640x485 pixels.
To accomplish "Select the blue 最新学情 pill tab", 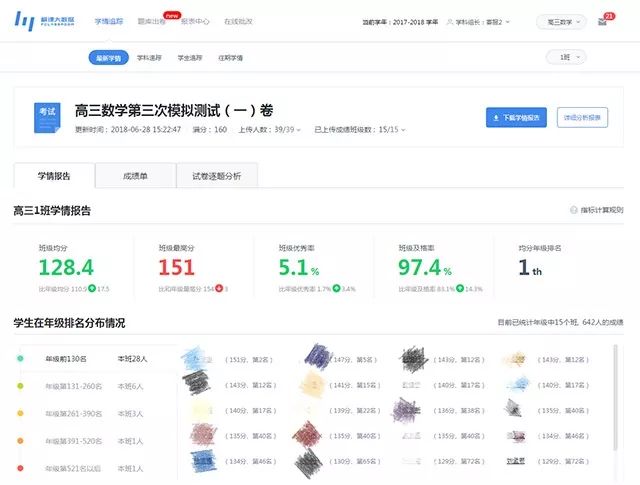I will coord(109,58).
